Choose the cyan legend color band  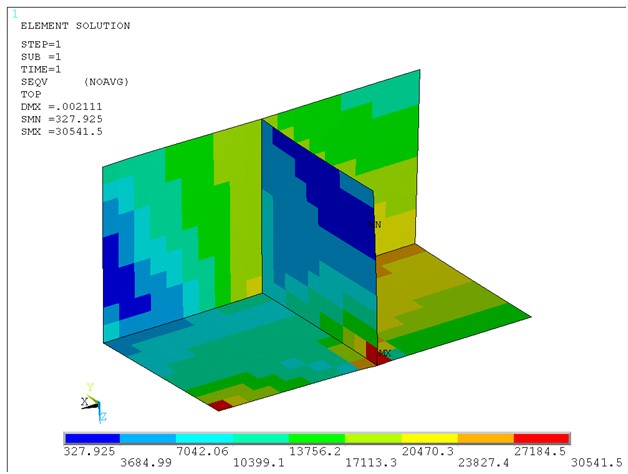coord(204,439)
